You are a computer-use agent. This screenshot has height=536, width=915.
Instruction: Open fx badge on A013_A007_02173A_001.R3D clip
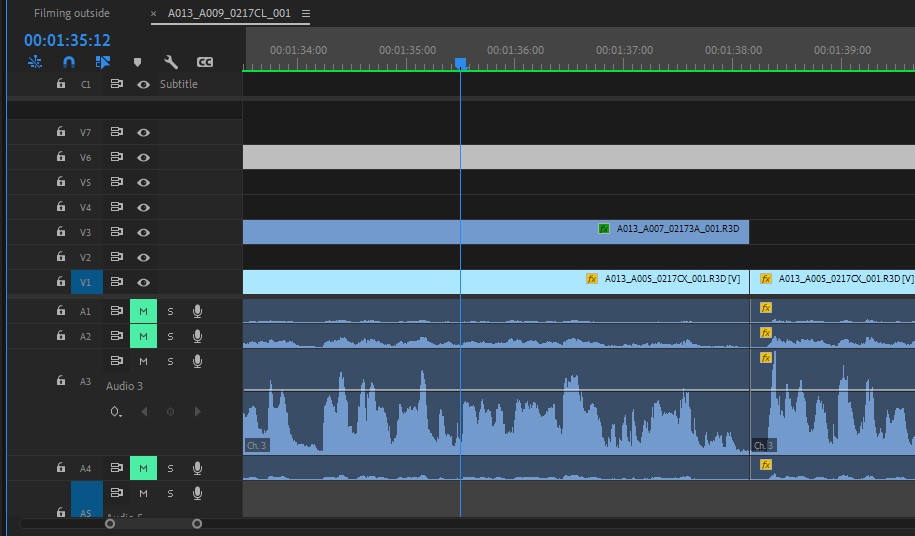(x=604, y=229)
